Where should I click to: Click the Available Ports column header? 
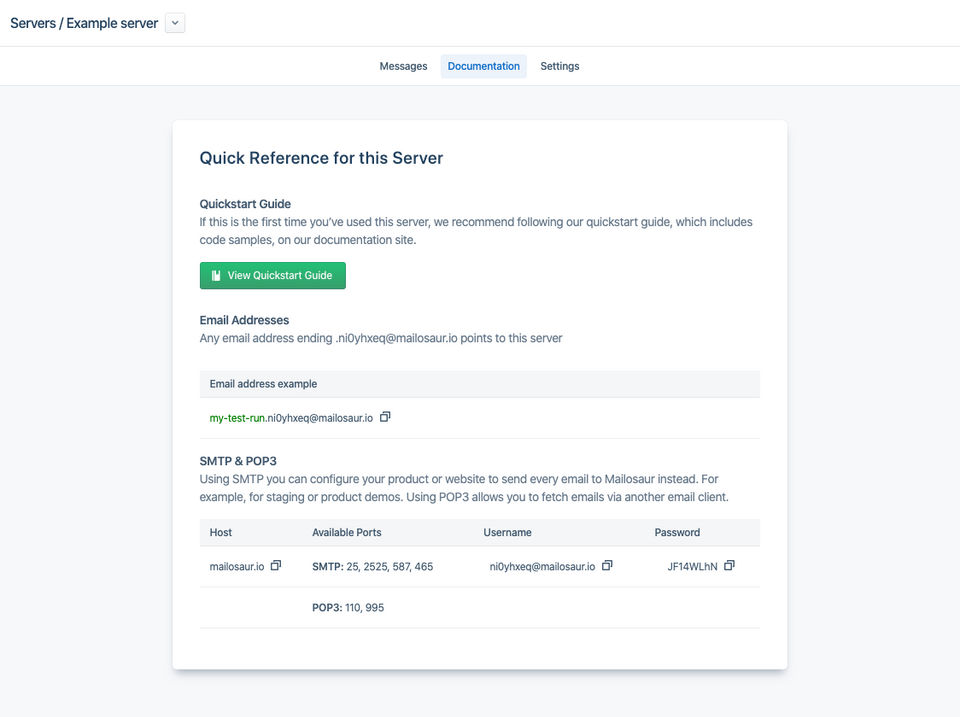pos(347,533)
